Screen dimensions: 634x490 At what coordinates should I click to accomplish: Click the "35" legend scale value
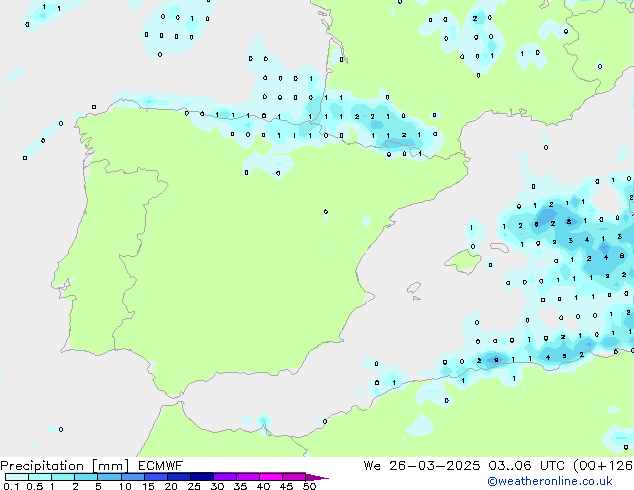coord(240,486)
